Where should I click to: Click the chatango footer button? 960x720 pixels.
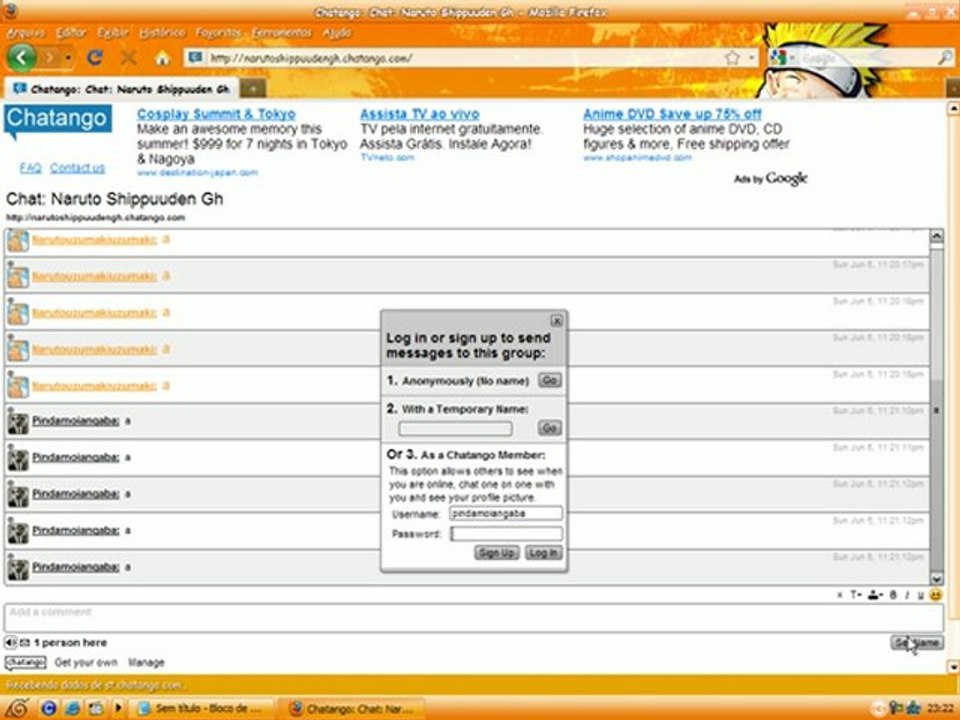(x=25, y=662)
